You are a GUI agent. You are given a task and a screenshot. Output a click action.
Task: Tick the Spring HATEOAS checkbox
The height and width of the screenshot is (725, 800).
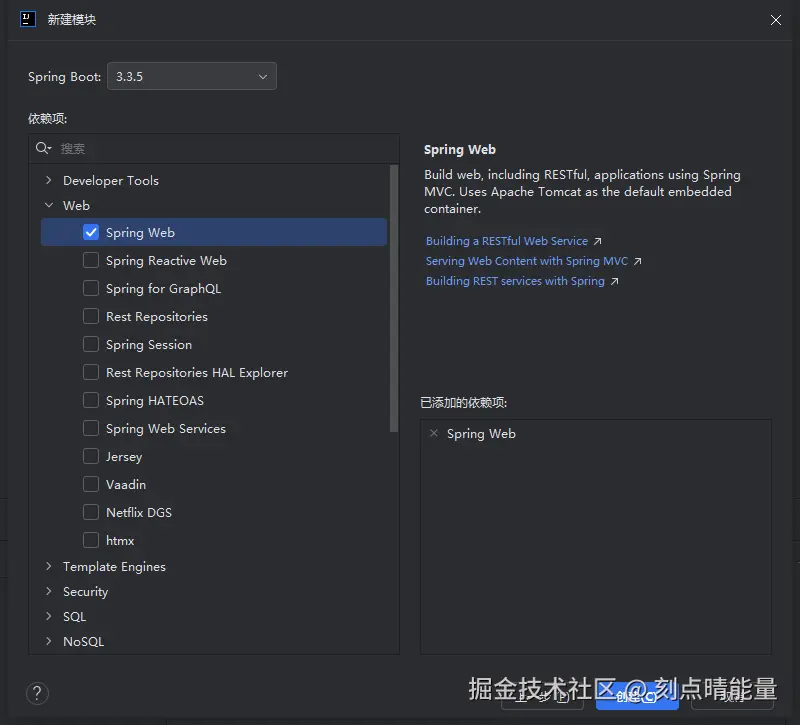(91, 401)
